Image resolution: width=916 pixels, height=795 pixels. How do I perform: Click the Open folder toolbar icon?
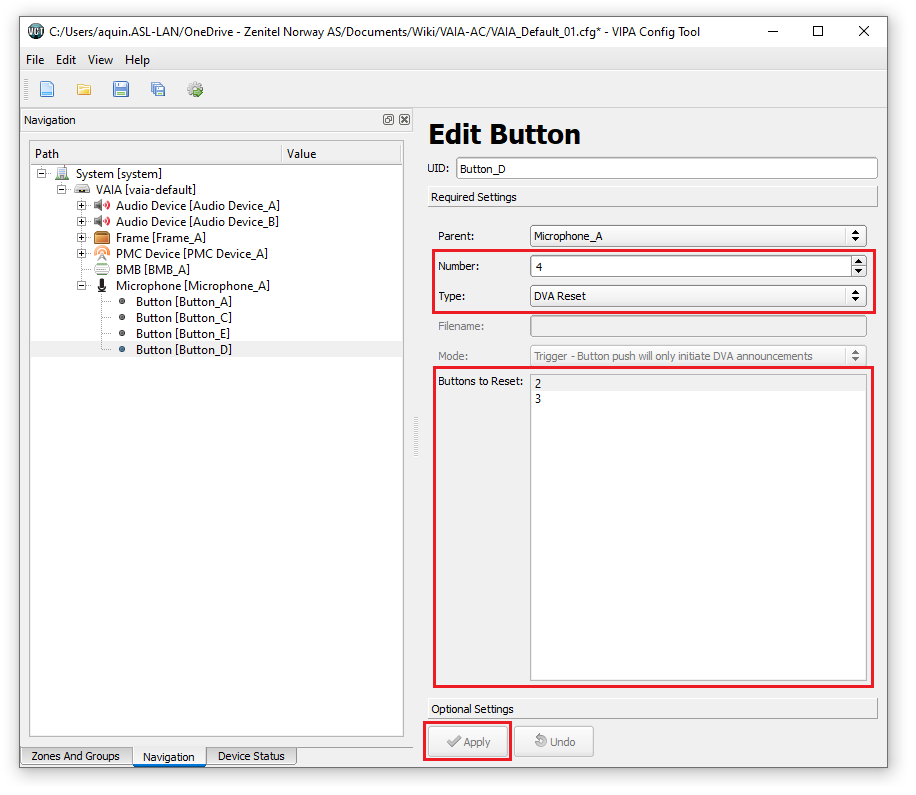point(84,90)
